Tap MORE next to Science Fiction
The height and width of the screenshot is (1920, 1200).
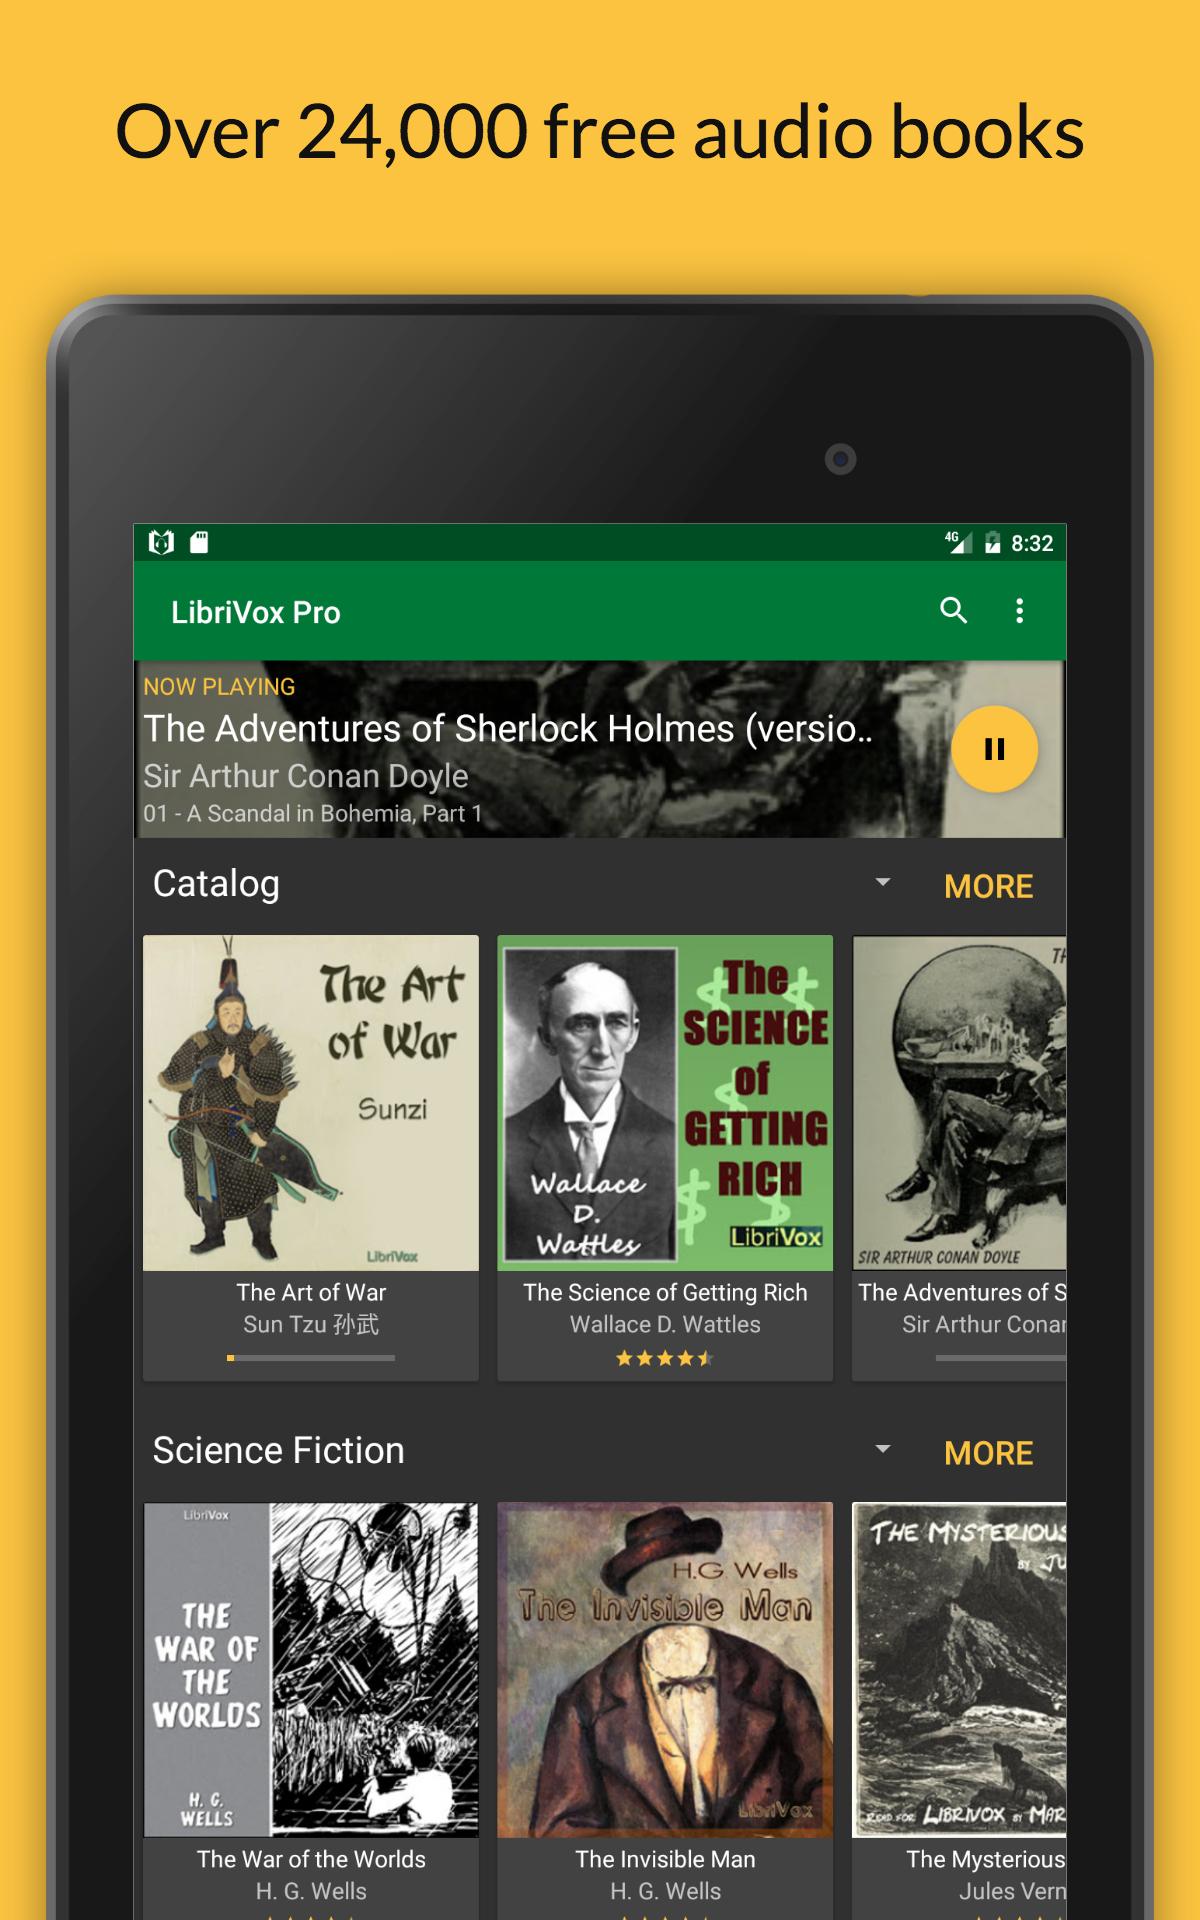pos(988,1453)
